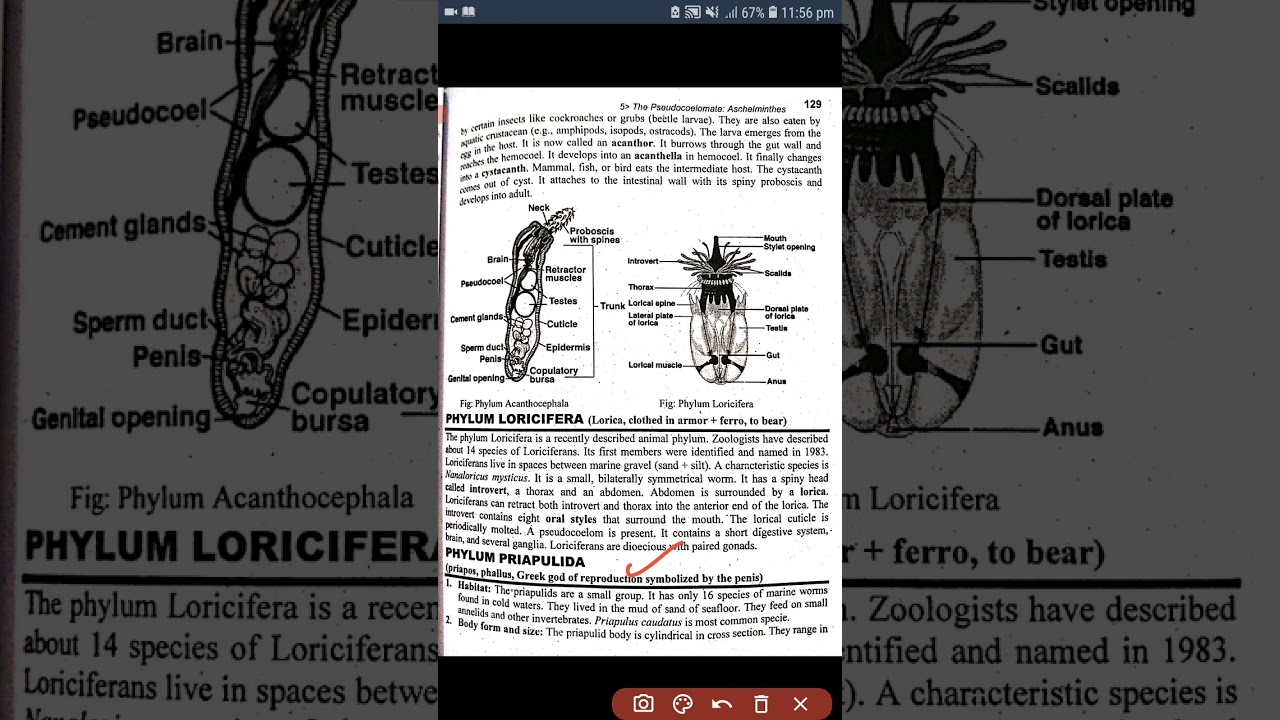Click the 'Fig: Phylum Acanthocephala' caption in center page

pos(514,404)
